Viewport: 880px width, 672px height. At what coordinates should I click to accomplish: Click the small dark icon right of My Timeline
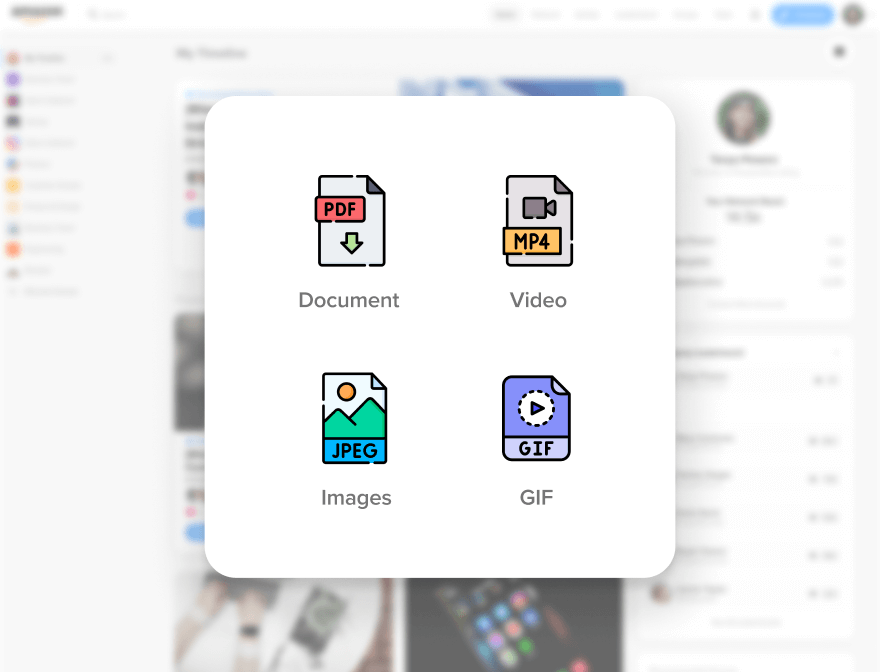(840, 52)
